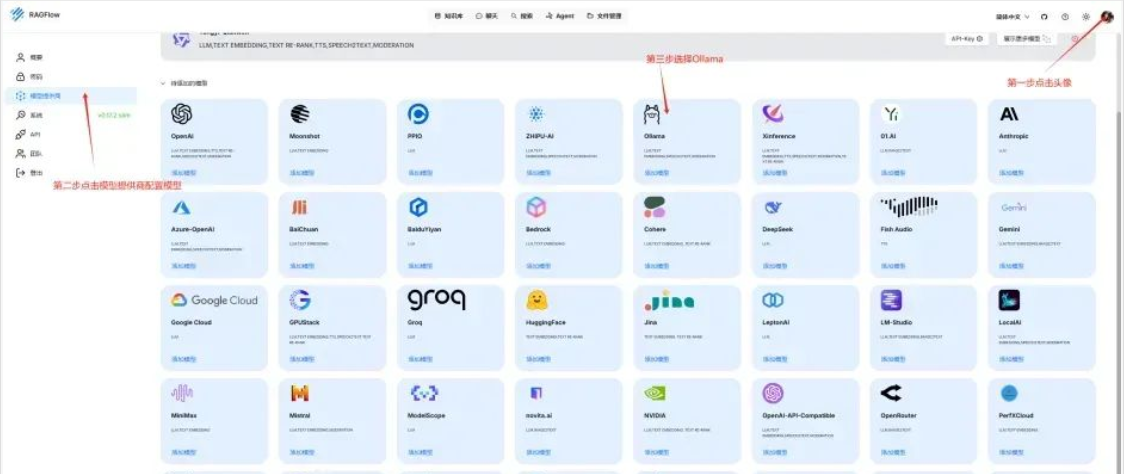Click the NVIDIA green logo
Image resolution: width=1124 pixels, height=474 pixels.
click(x=654, y=393)
